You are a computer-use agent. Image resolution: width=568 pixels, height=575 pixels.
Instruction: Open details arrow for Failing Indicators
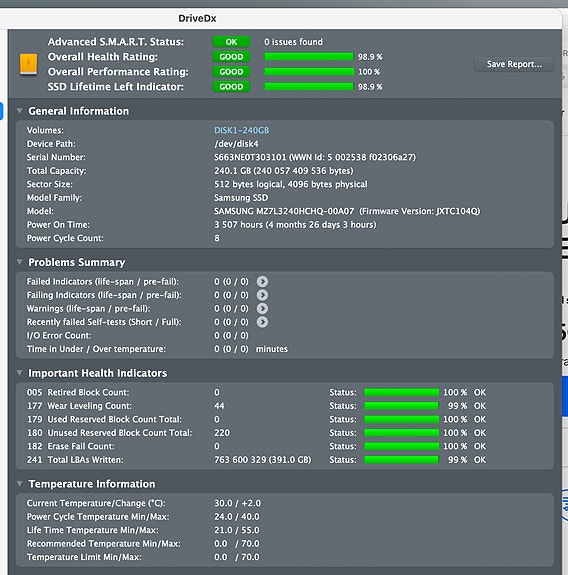262,295
